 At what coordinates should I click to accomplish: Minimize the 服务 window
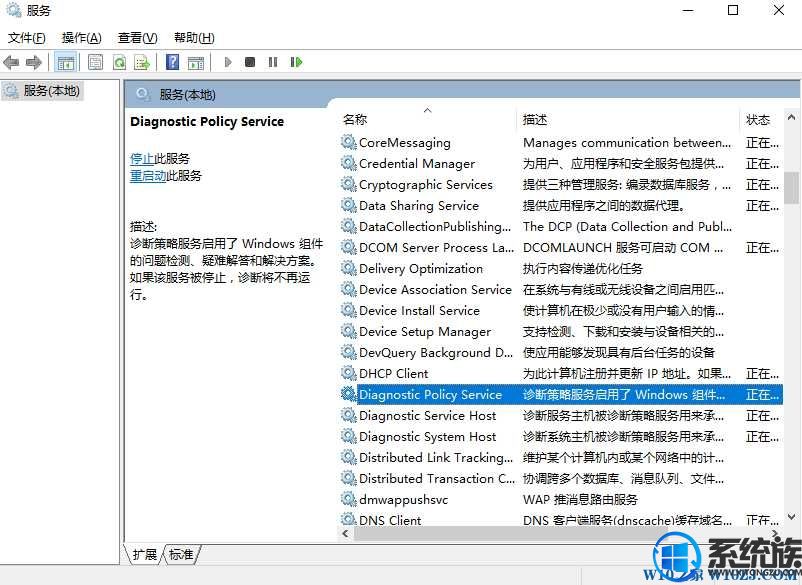point(688,10)
